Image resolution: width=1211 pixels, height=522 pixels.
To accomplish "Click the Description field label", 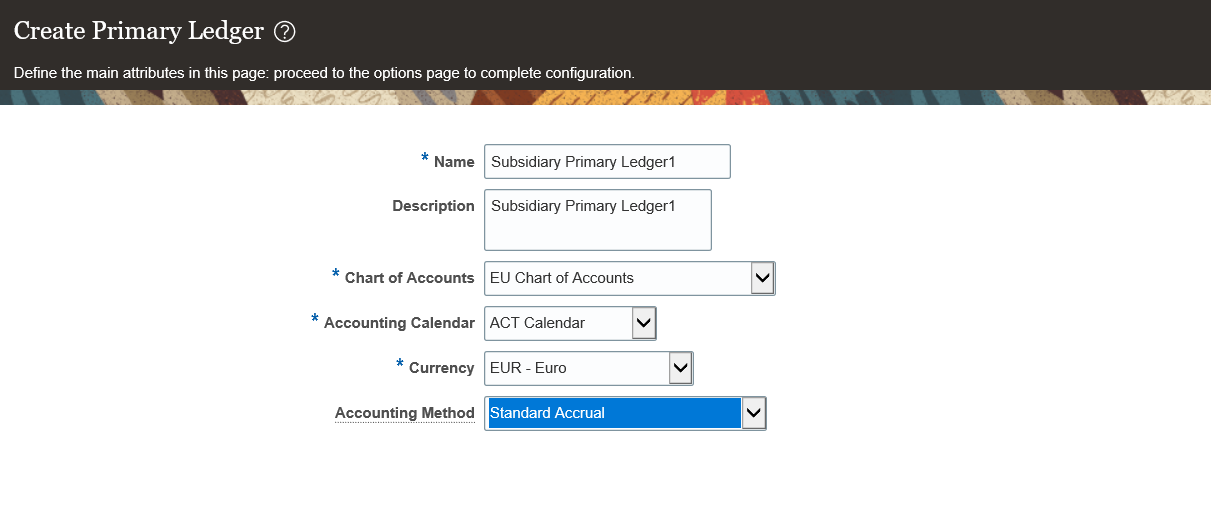I will pyautogui.click(x=433, y=206).
